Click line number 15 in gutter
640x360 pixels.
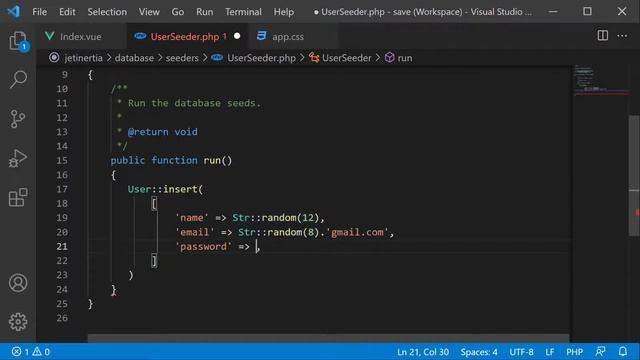62,160
